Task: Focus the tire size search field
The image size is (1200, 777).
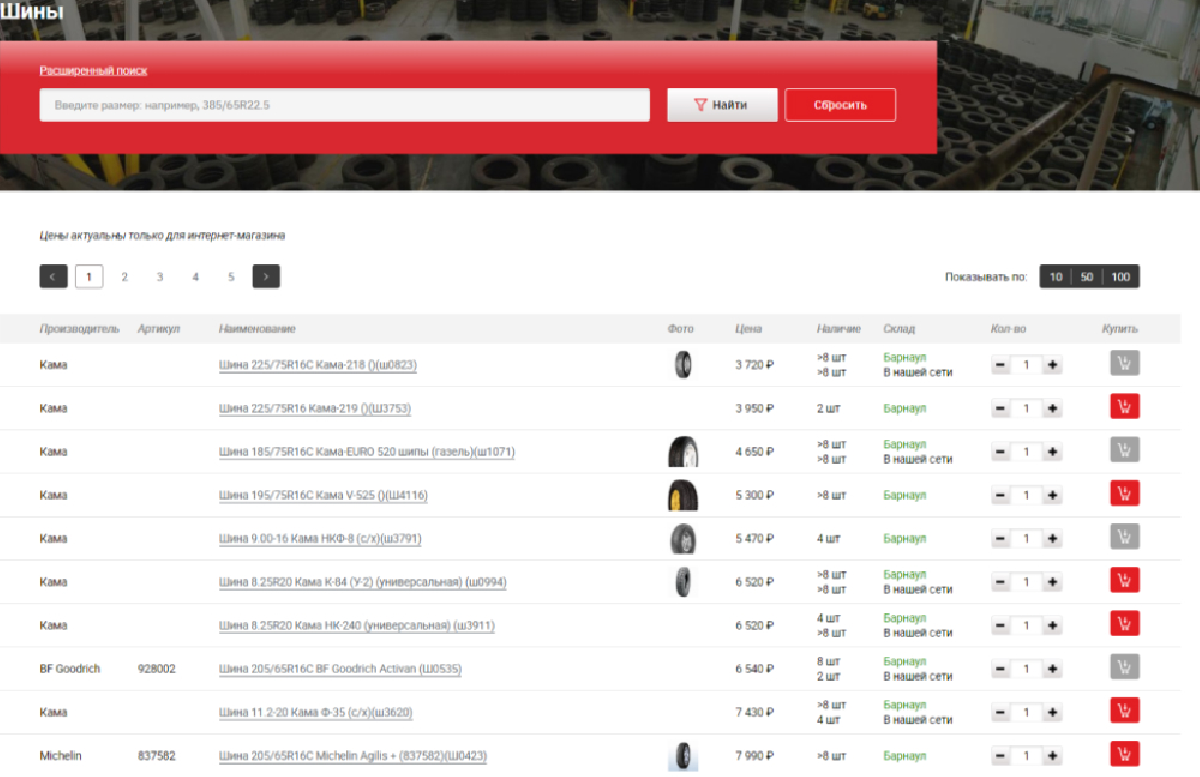Action: point(345,105)
